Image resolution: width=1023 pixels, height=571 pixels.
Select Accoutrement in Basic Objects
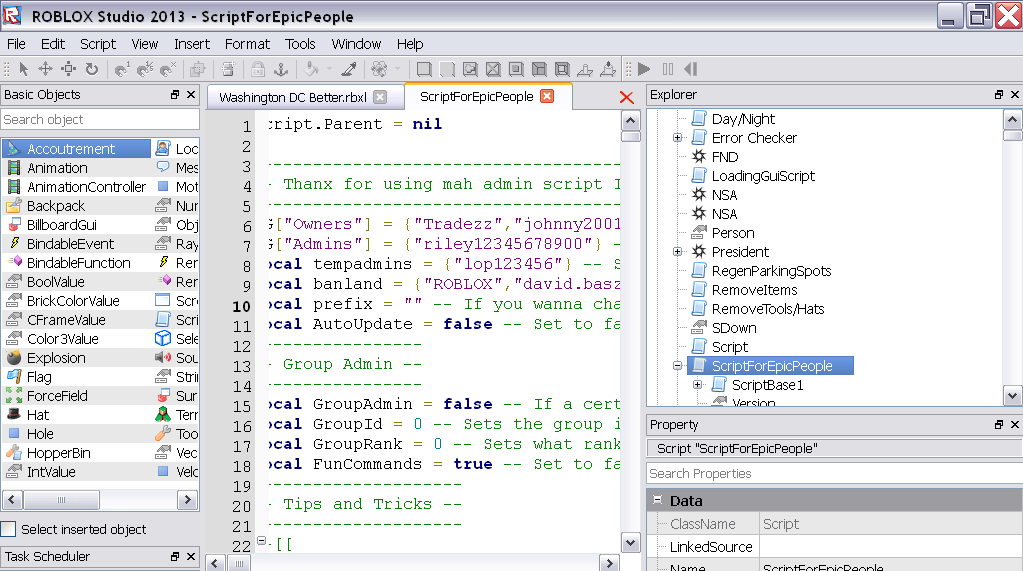click(x=76, y=149)
